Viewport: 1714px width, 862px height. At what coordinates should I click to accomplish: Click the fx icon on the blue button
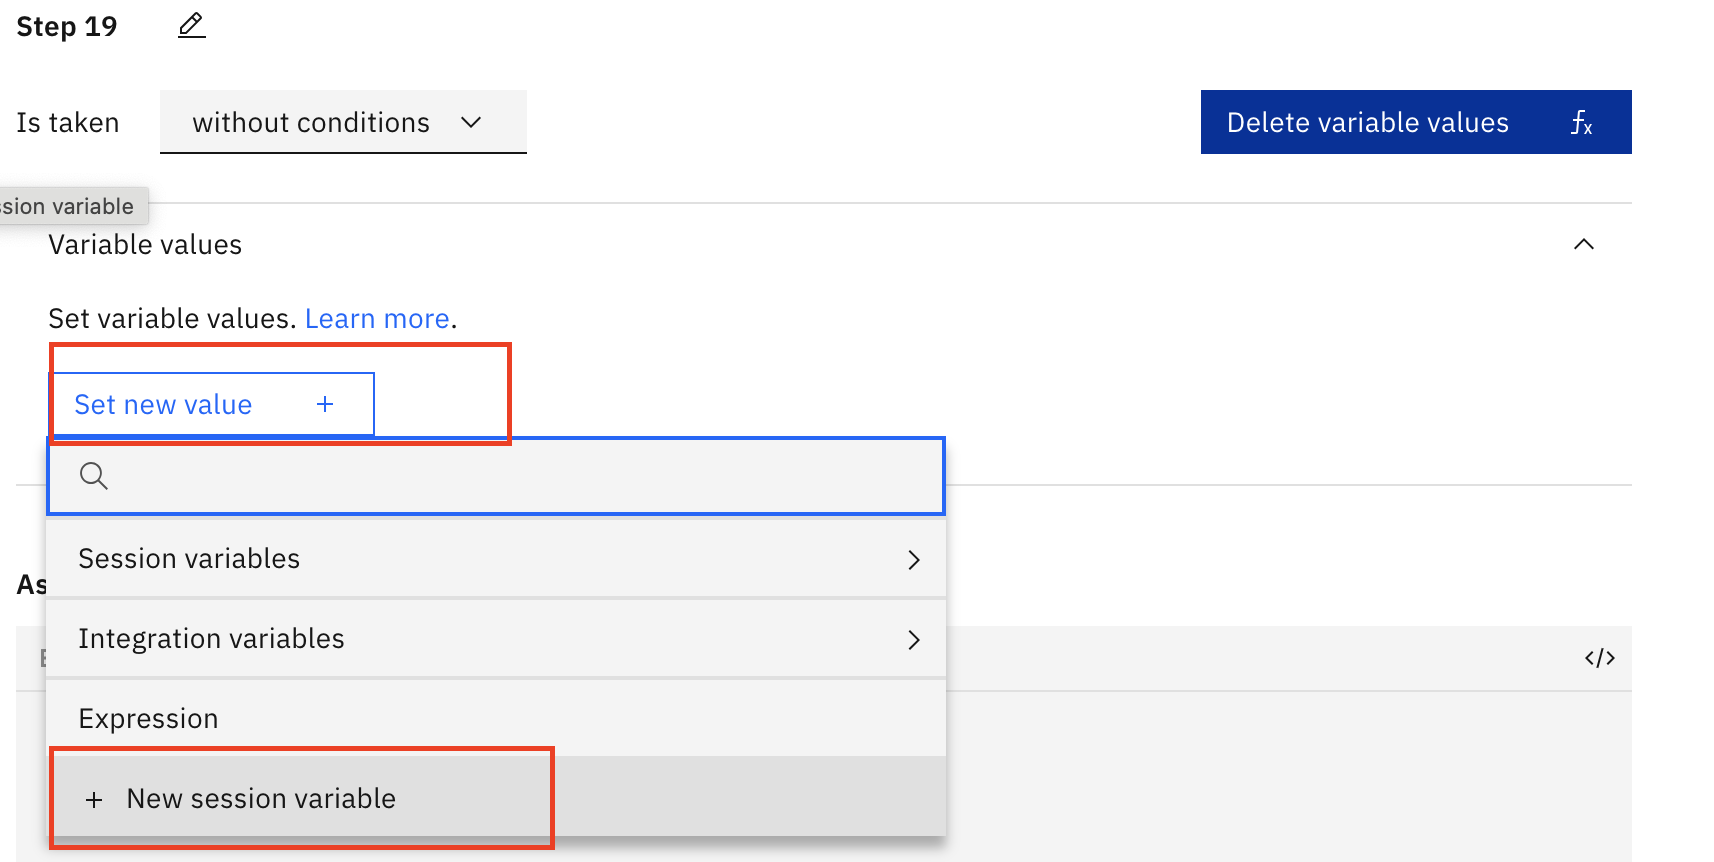click(1580, 123)
